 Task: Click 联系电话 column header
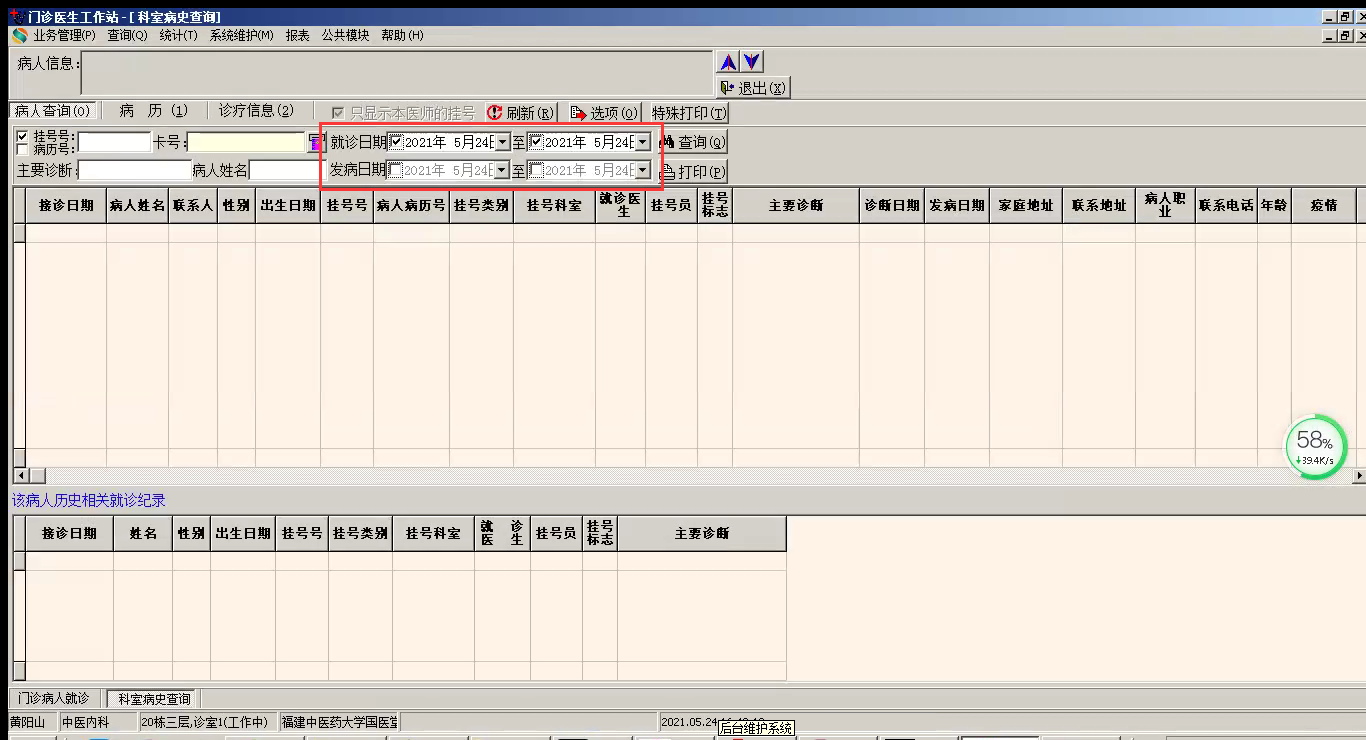coord(1226,205)
